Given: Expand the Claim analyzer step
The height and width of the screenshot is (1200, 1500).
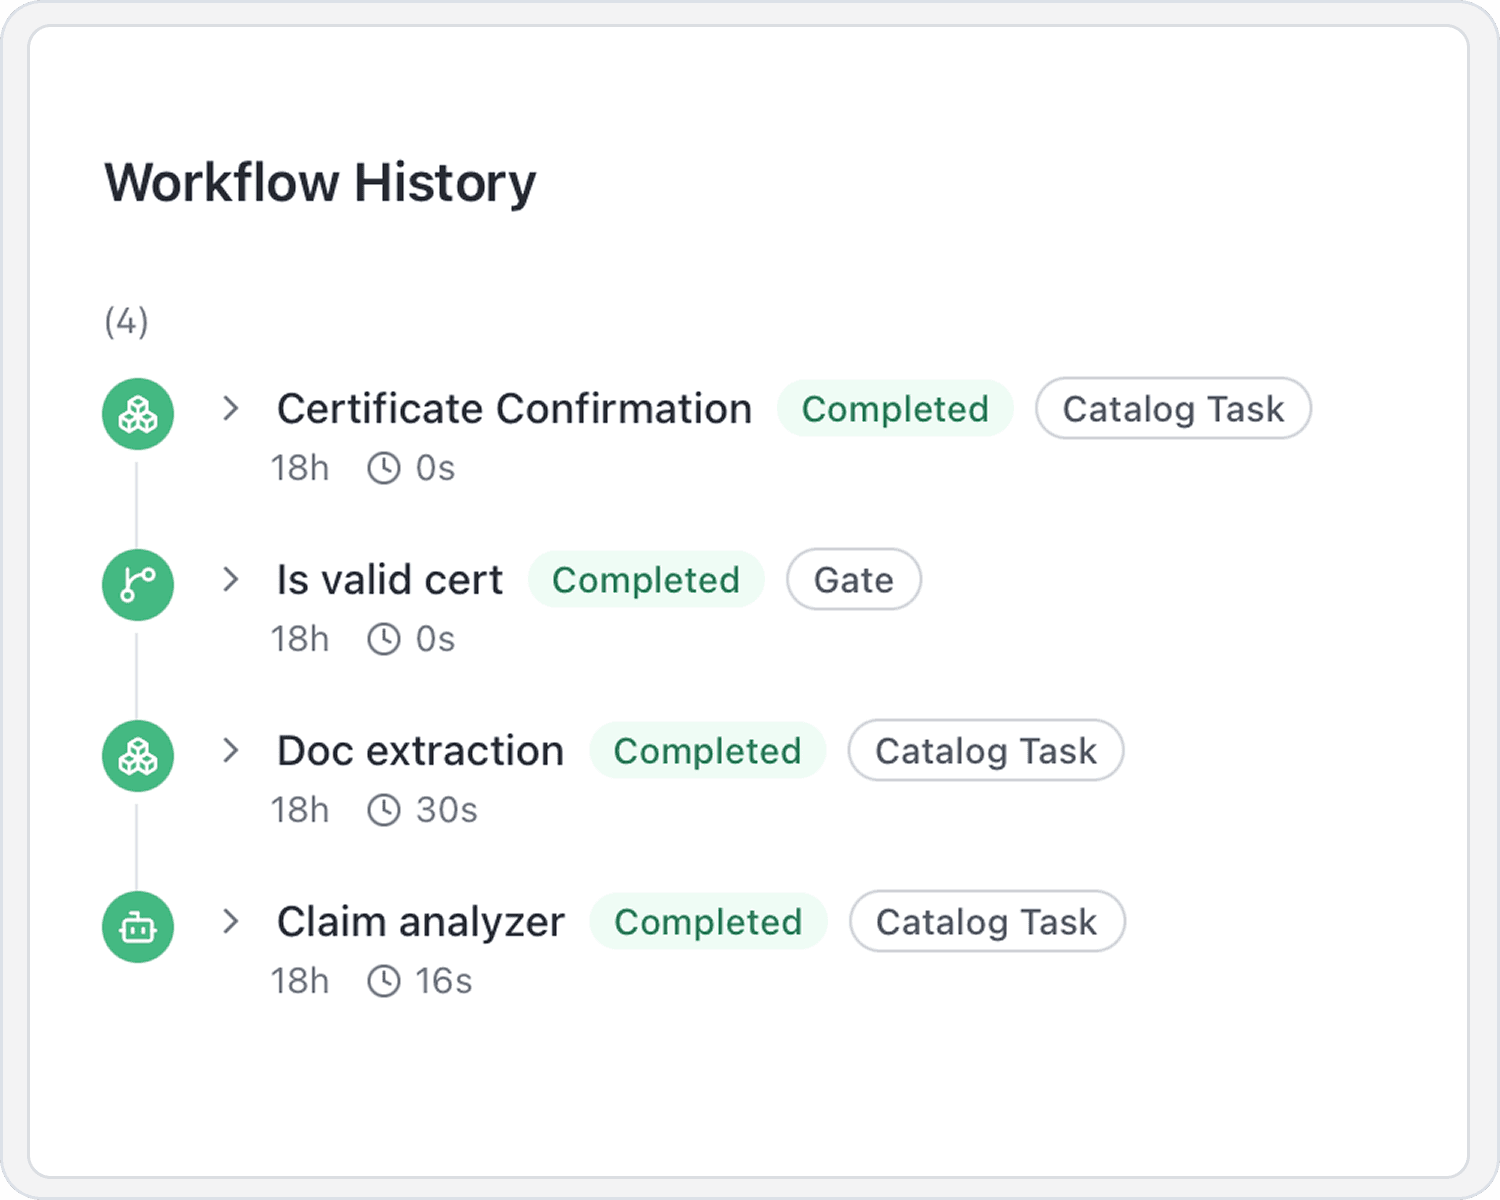Looking at the screenshot, I should pos(231,921).
